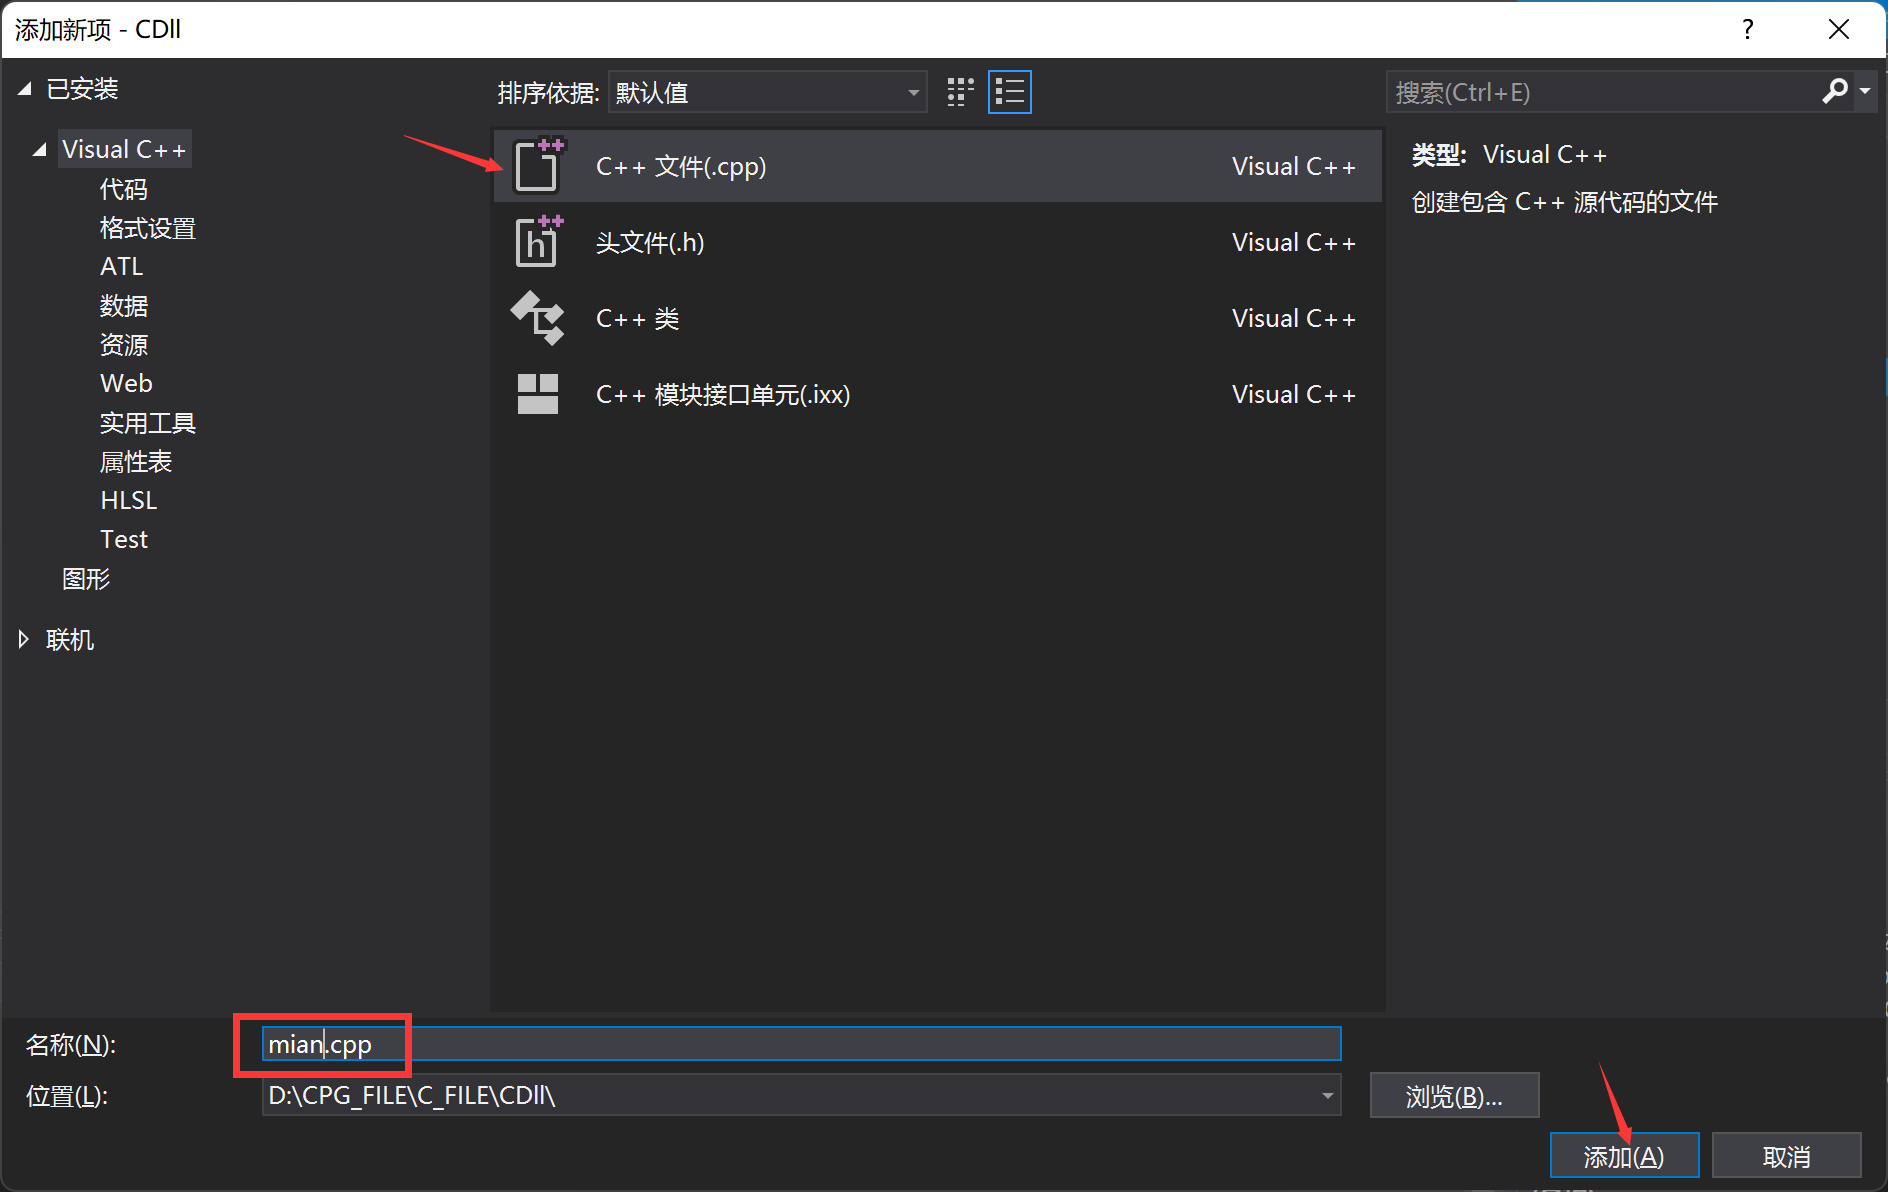Click the 联机 tree label
Viewport: 1888px width, 1192px height.
click(x=70, y=640)
